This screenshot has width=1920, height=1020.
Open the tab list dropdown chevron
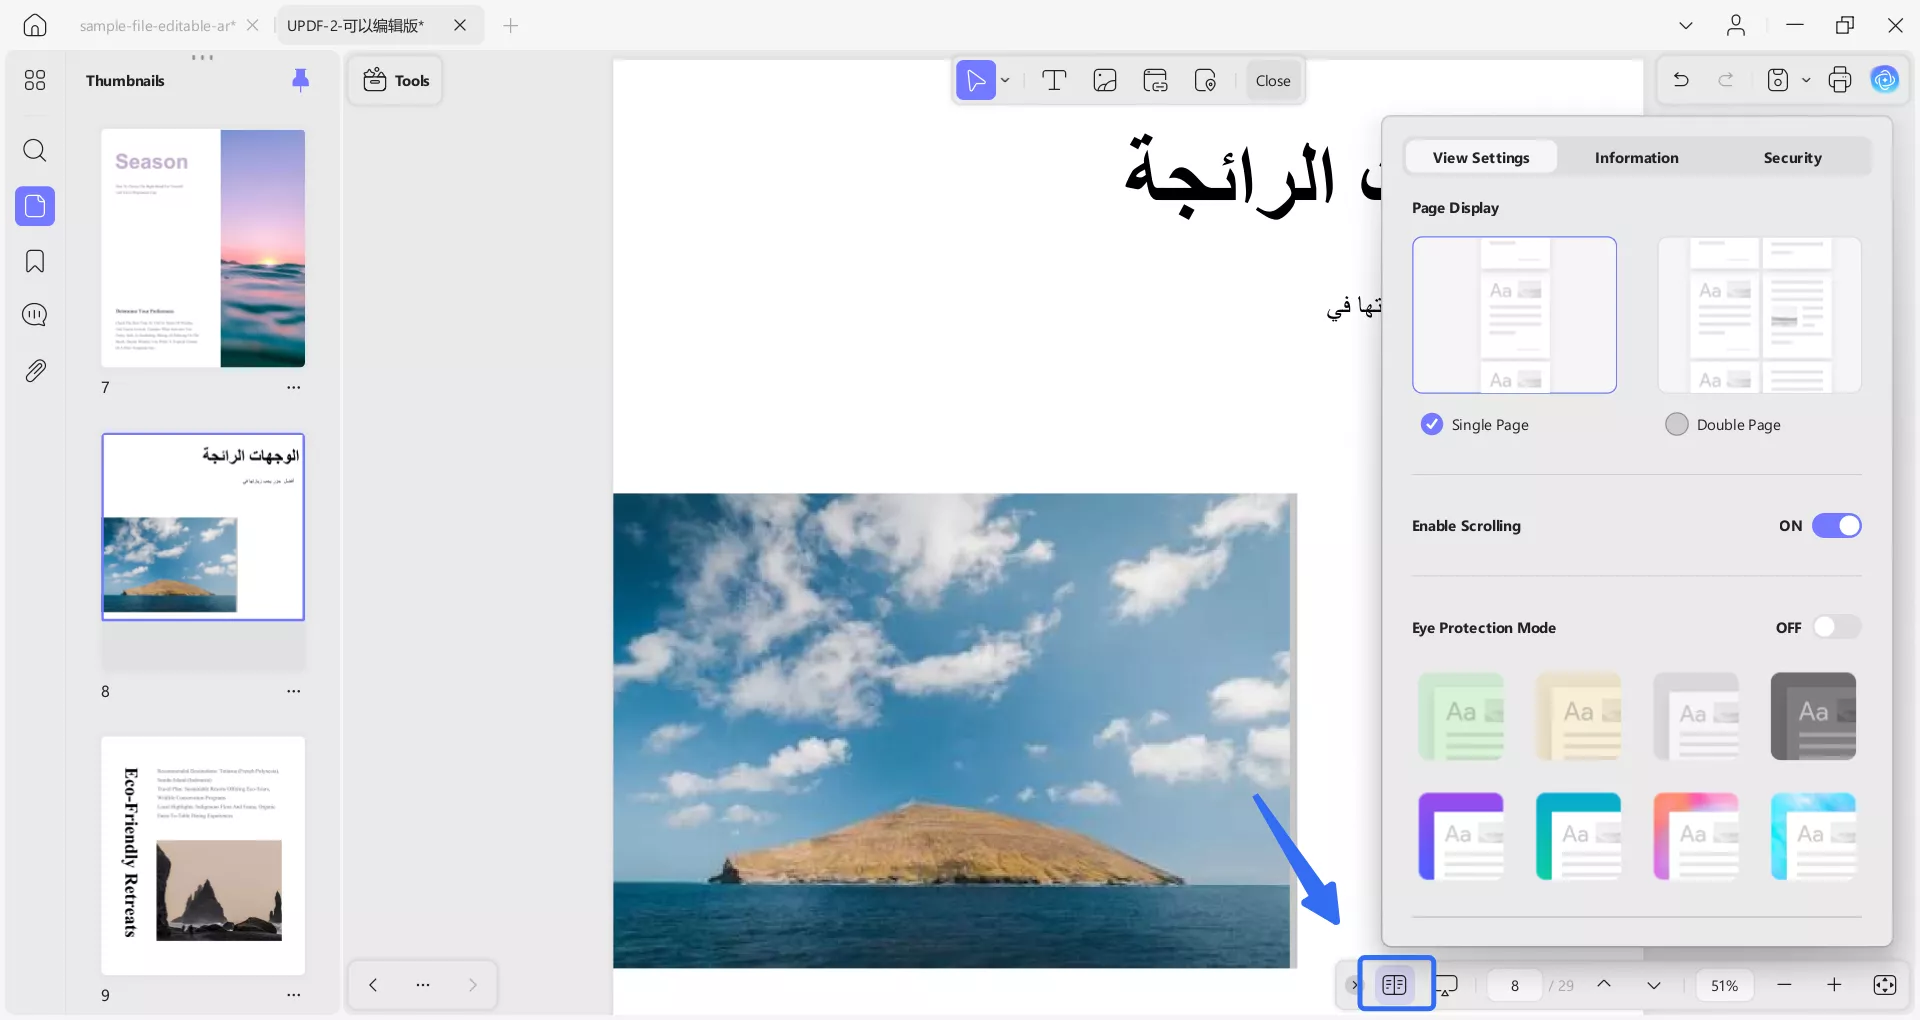click(x=1686, y=25)
